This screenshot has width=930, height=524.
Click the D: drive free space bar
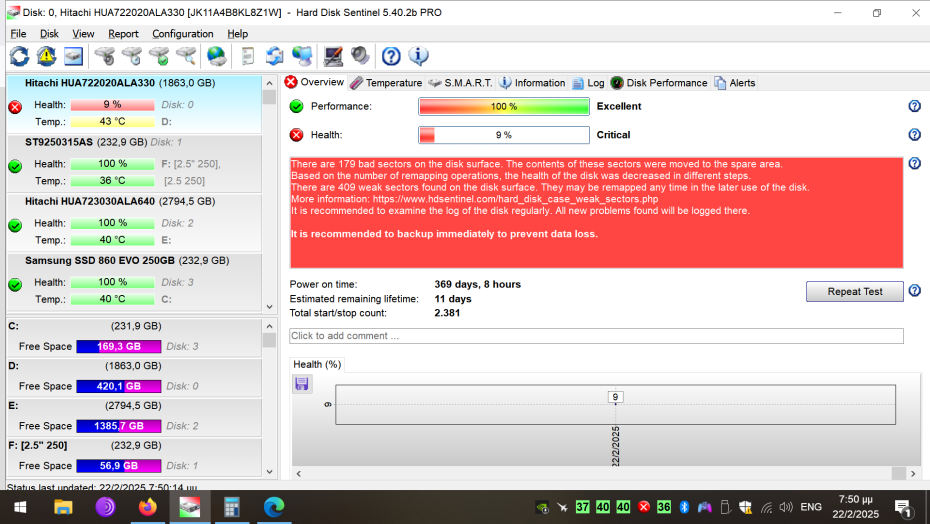[119, 386]
